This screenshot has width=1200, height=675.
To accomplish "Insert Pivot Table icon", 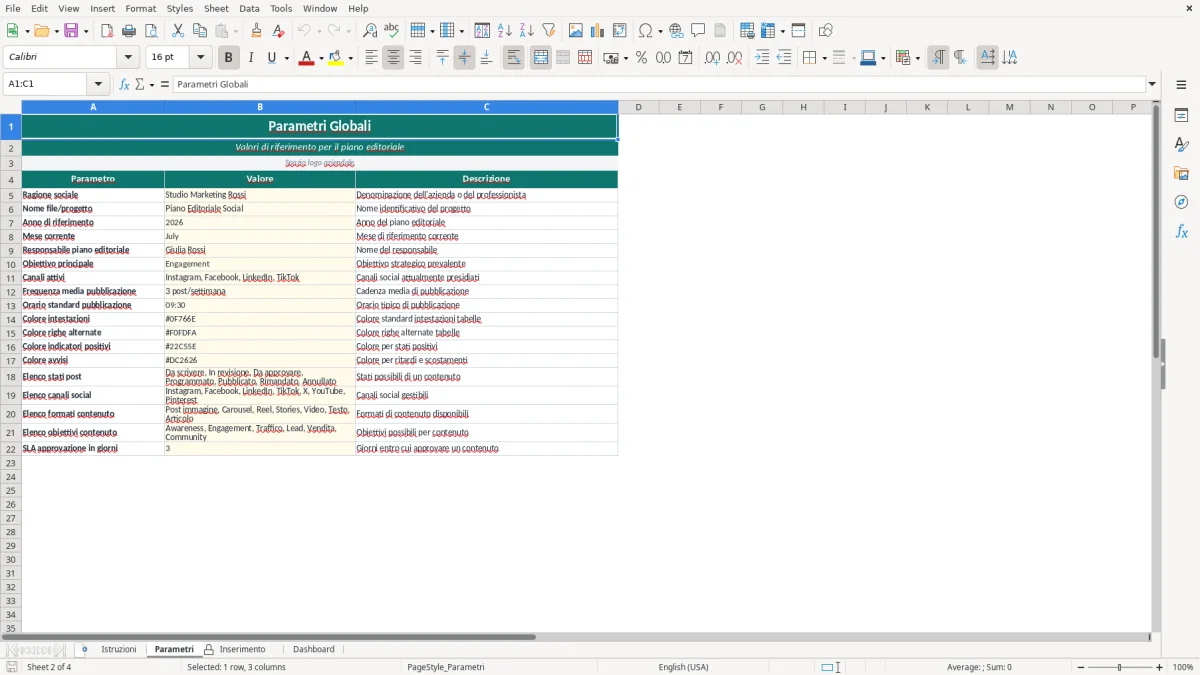I will [x=619, y=31].
